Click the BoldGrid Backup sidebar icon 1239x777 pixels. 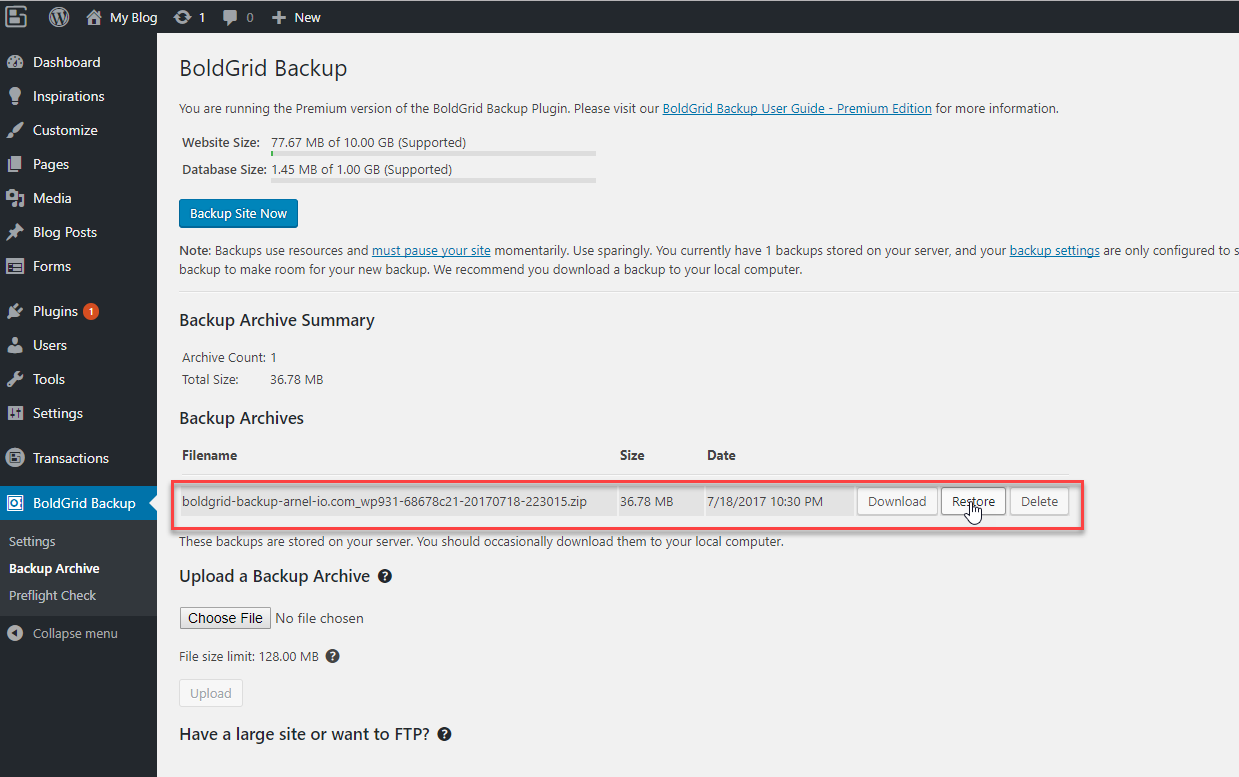(x=15, y=503)
